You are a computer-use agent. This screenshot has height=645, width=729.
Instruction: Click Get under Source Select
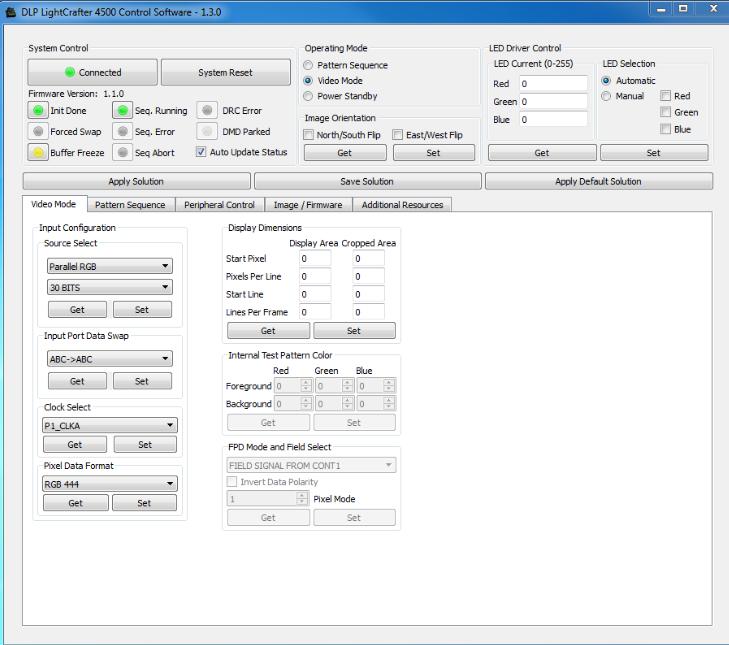[77, 310]
